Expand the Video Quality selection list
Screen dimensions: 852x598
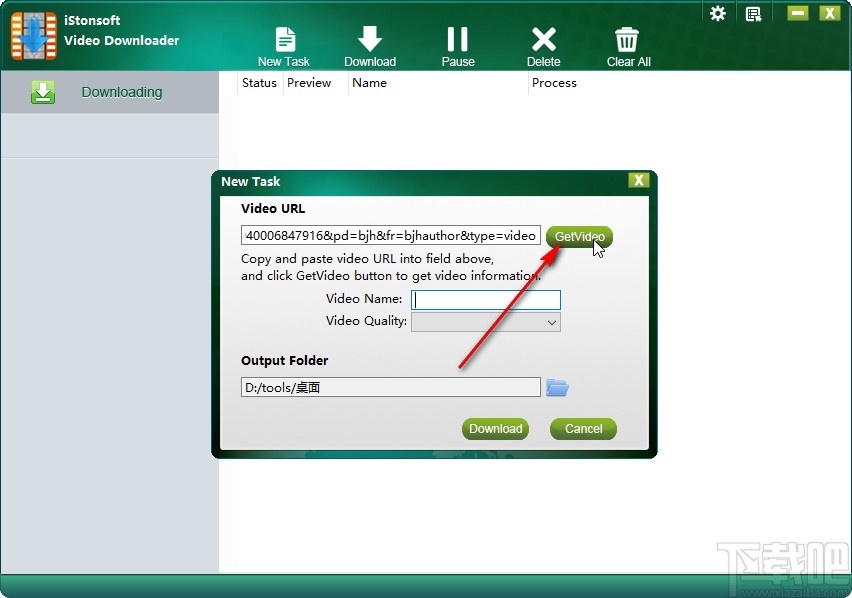(x=550, y=321)
